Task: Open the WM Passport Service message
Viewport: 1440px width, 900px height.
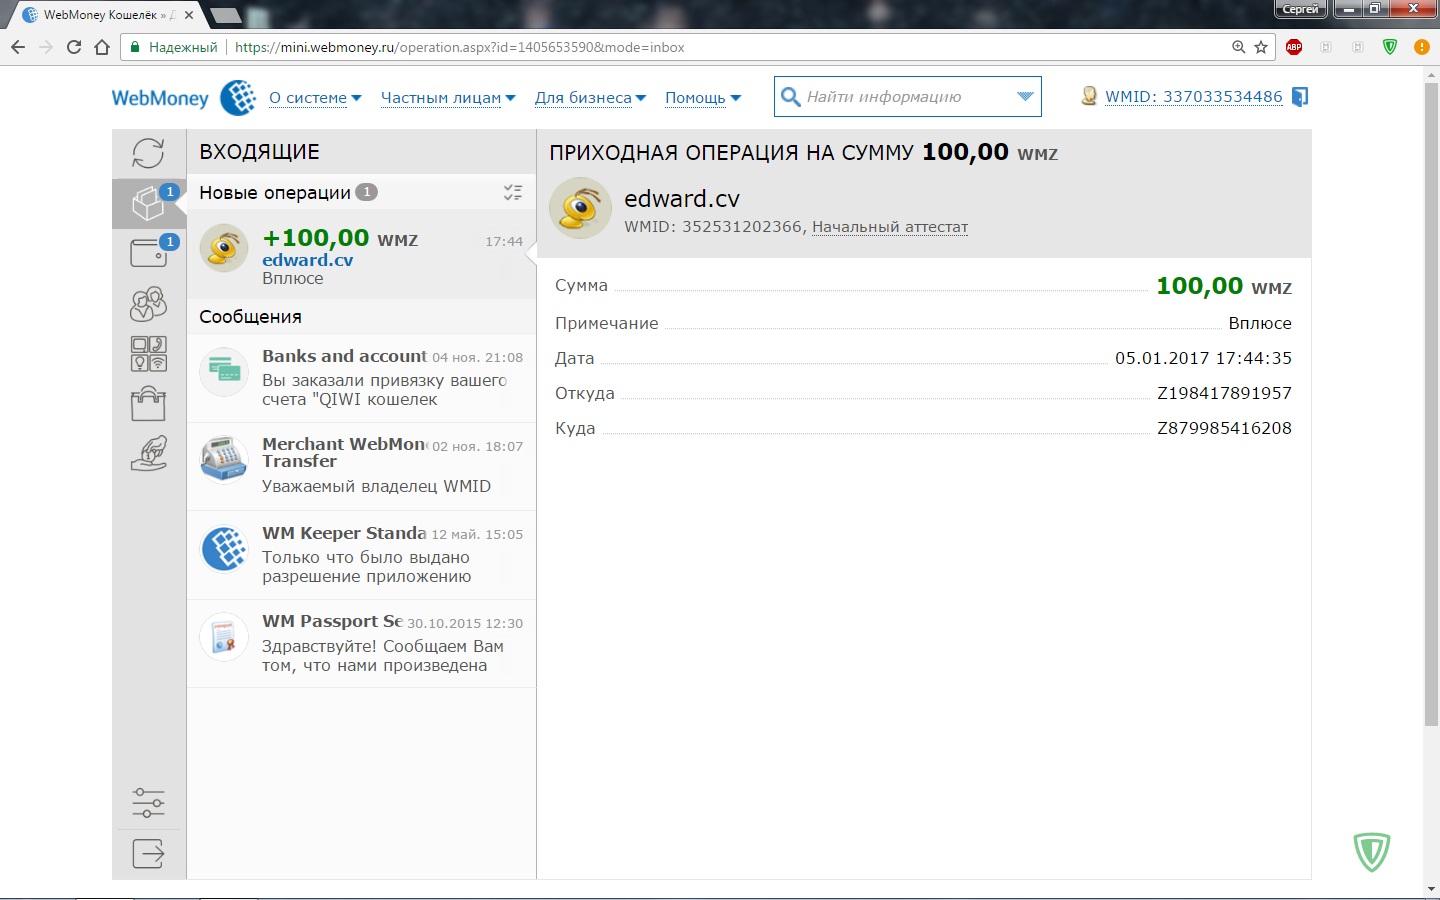Action: (x=361, y=644)
